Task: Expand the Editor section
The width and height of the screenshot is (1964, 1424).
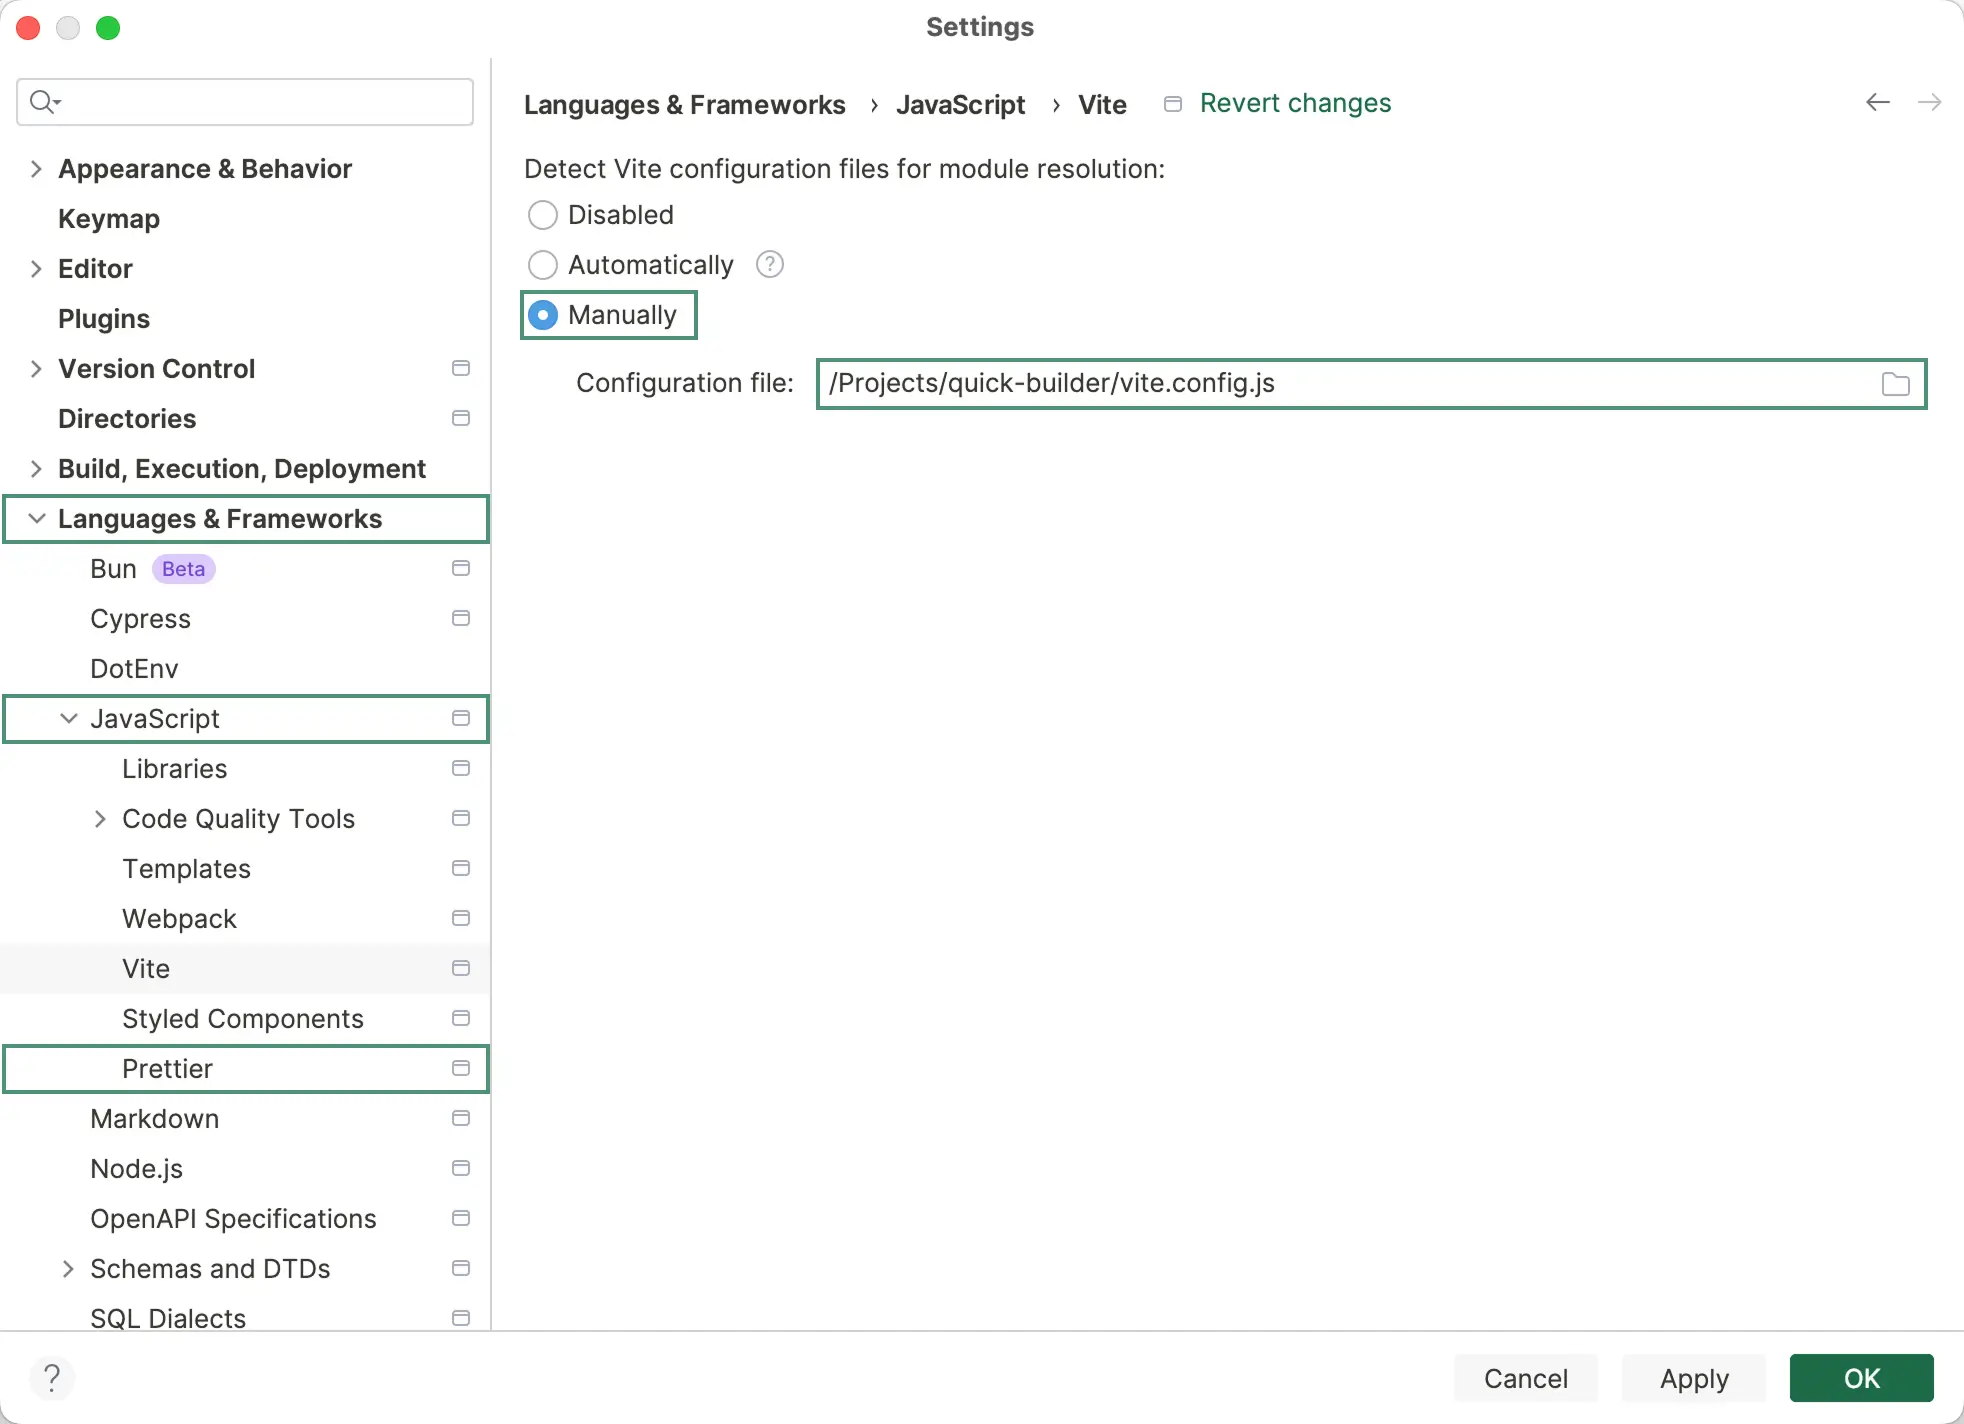Action: (36, 269)
